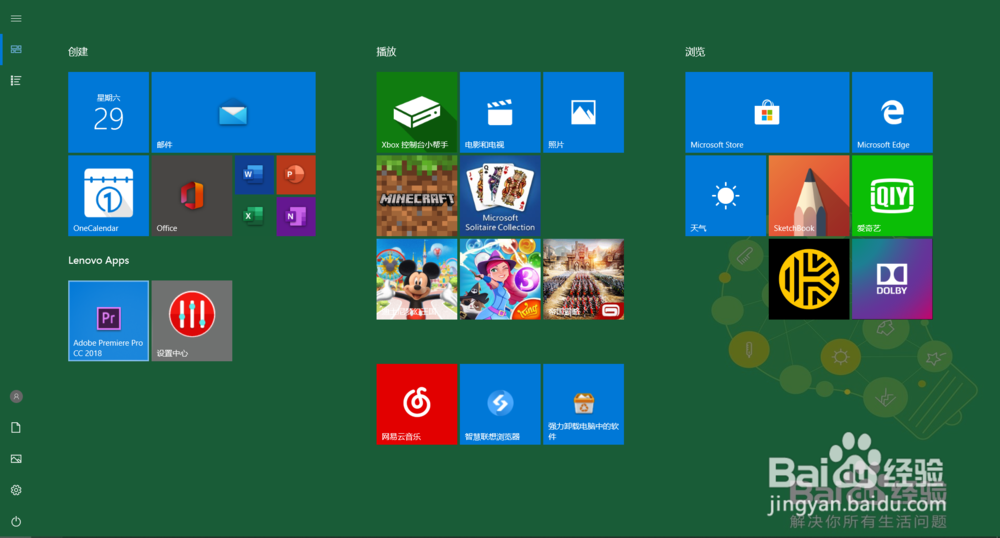Open the Mail (邮件) tile
The width and height of the screenshot is (1000, 538).
233,112
